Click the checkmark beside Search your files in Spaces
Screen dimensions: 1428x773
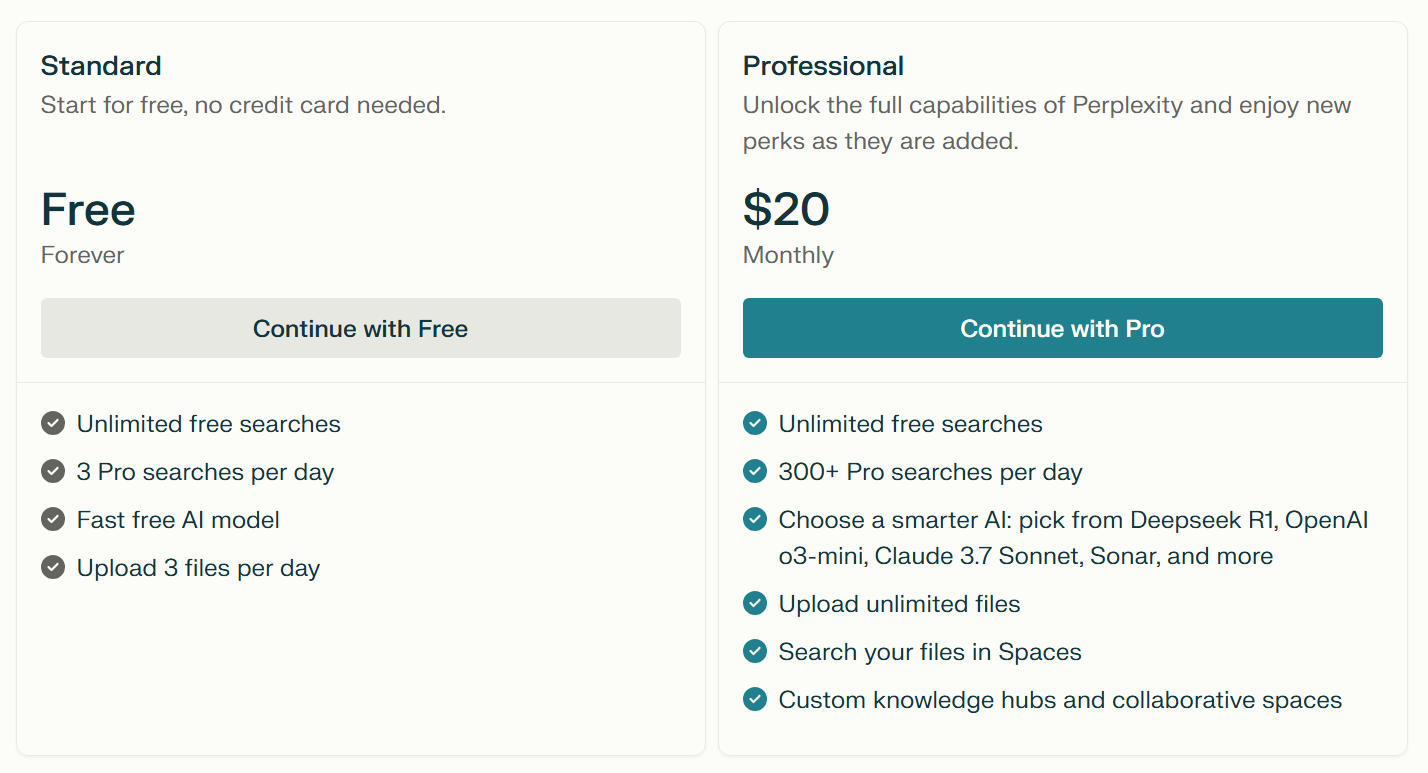coord(755,651)
